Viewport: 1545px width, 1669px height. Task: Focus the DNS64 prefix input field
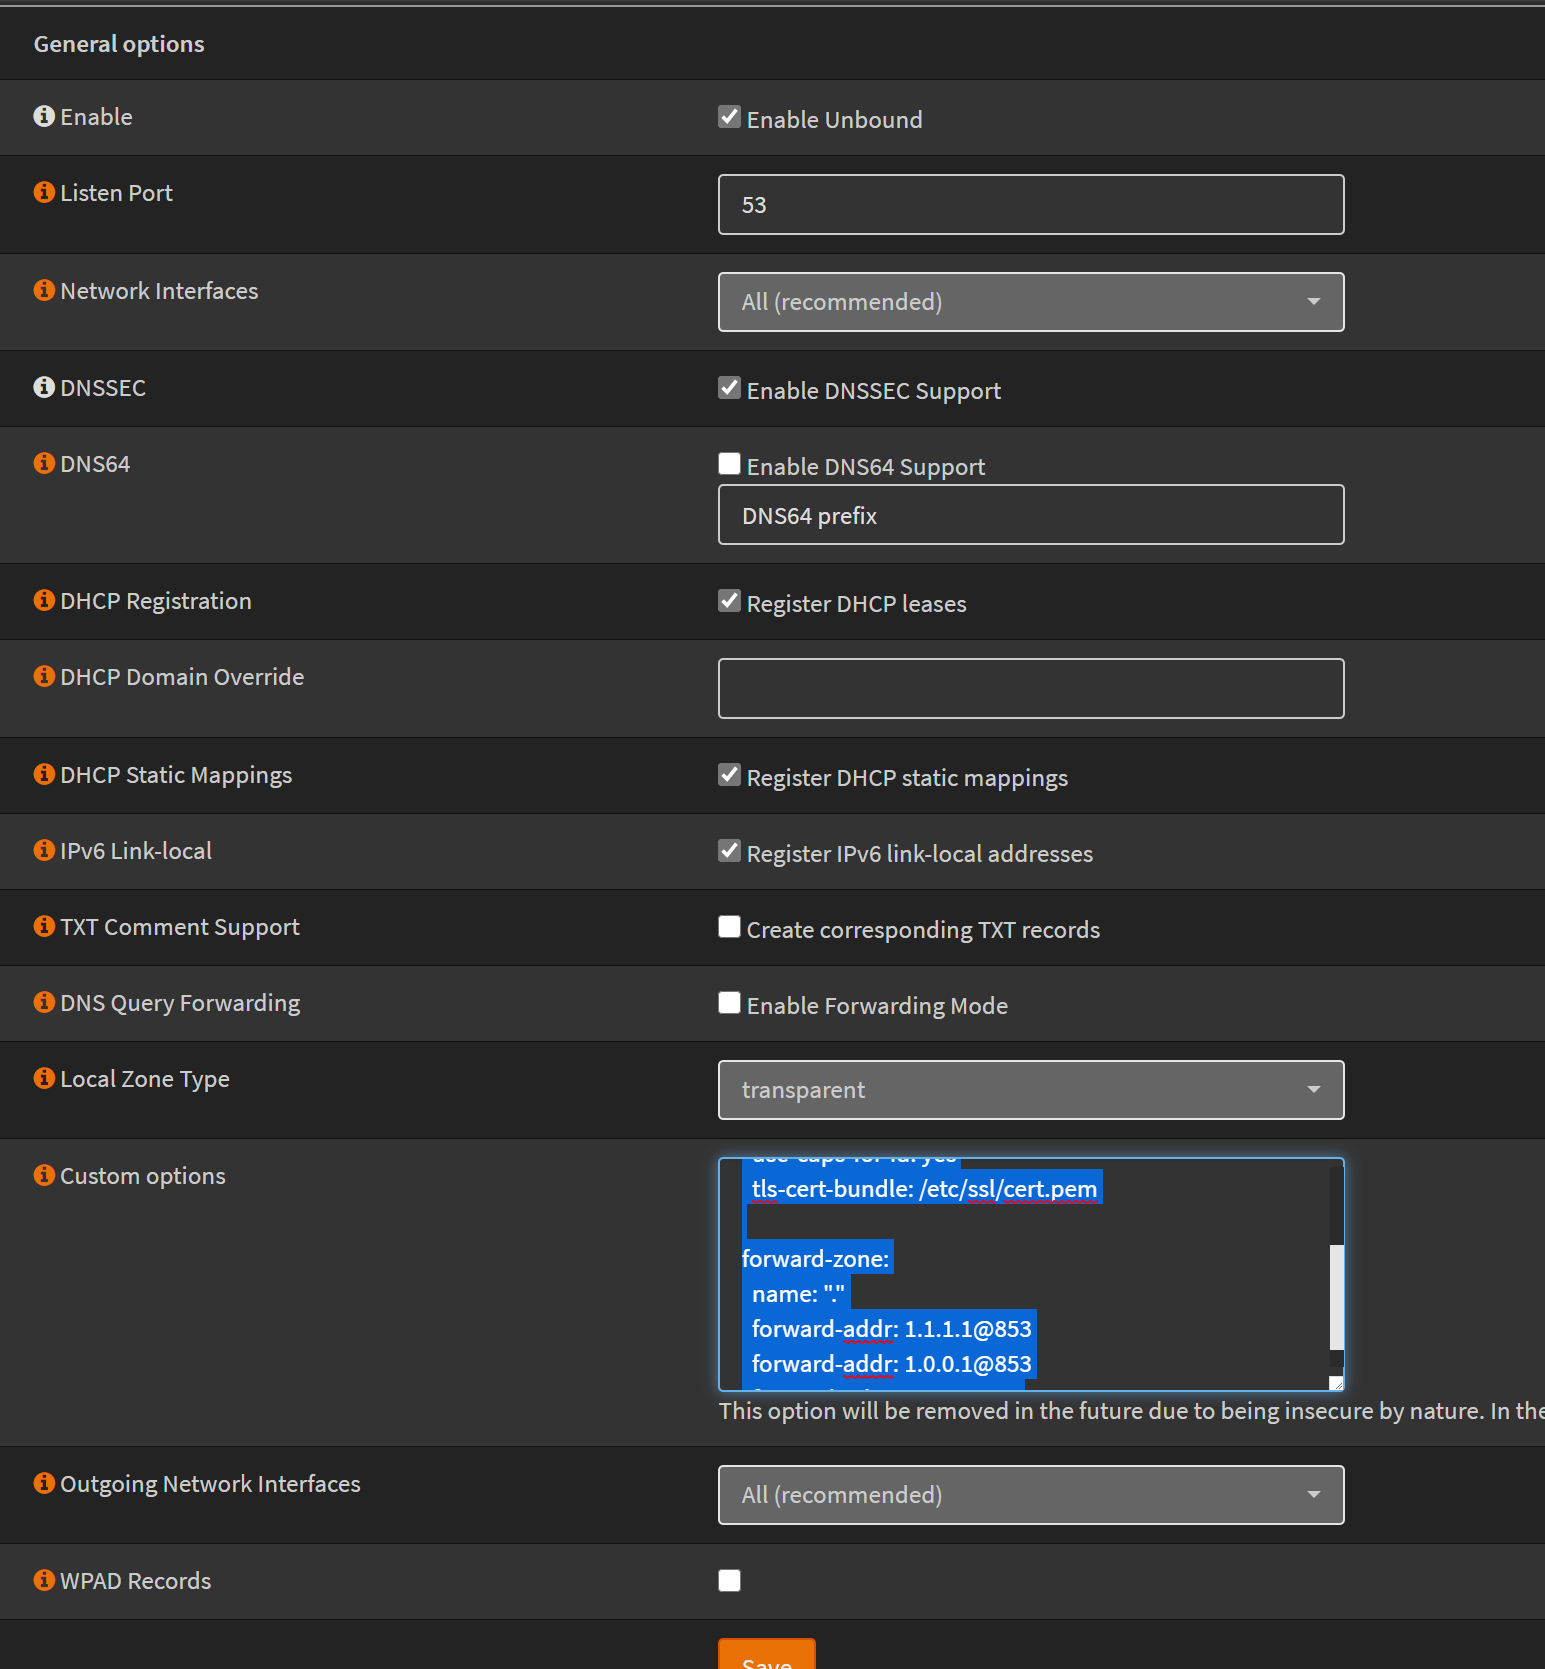1031,515
